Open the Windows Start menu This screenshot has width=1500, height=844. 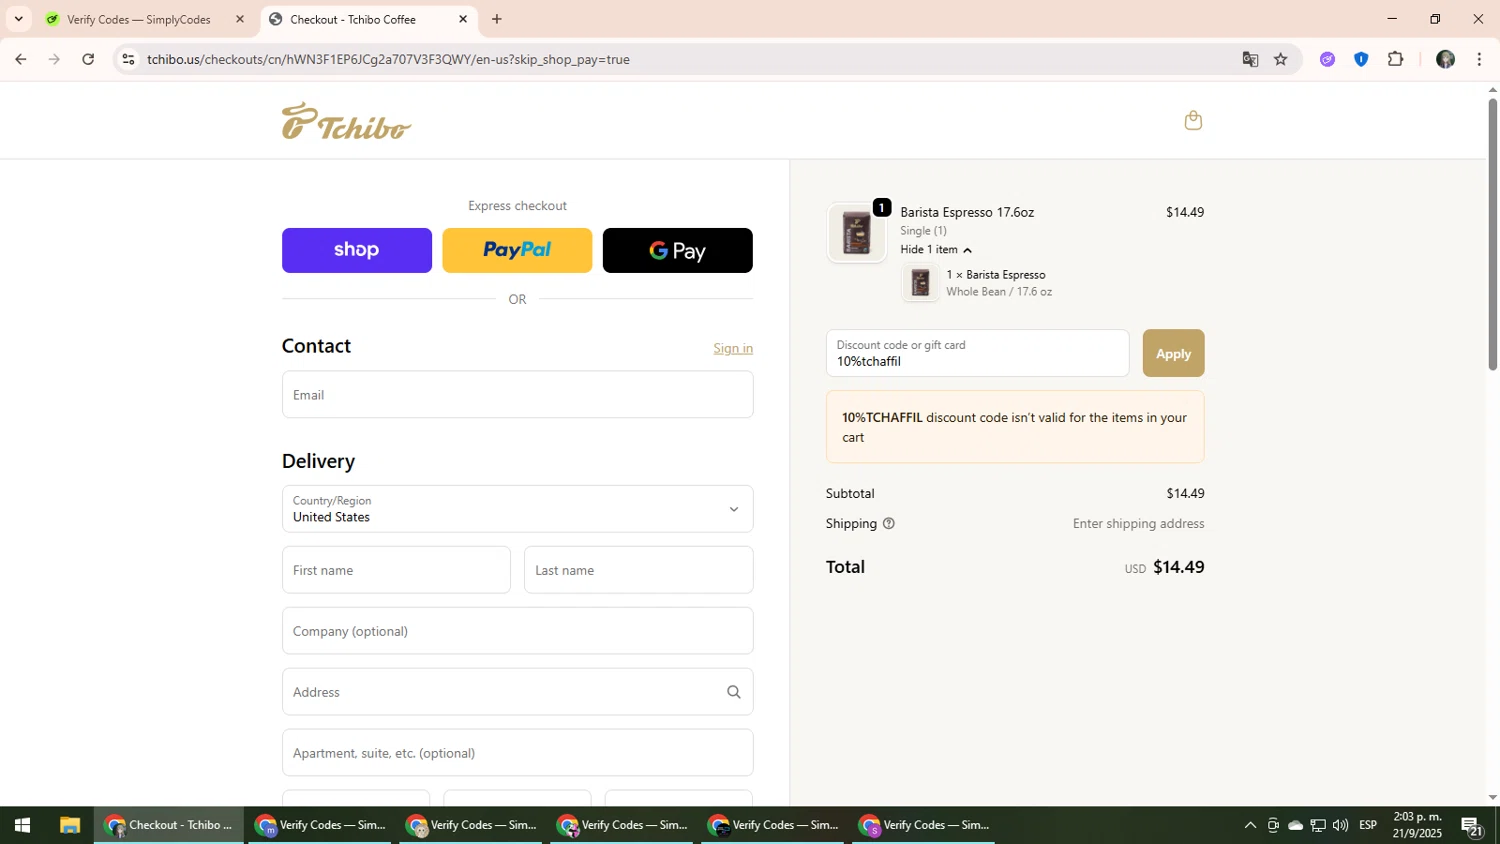22,825
